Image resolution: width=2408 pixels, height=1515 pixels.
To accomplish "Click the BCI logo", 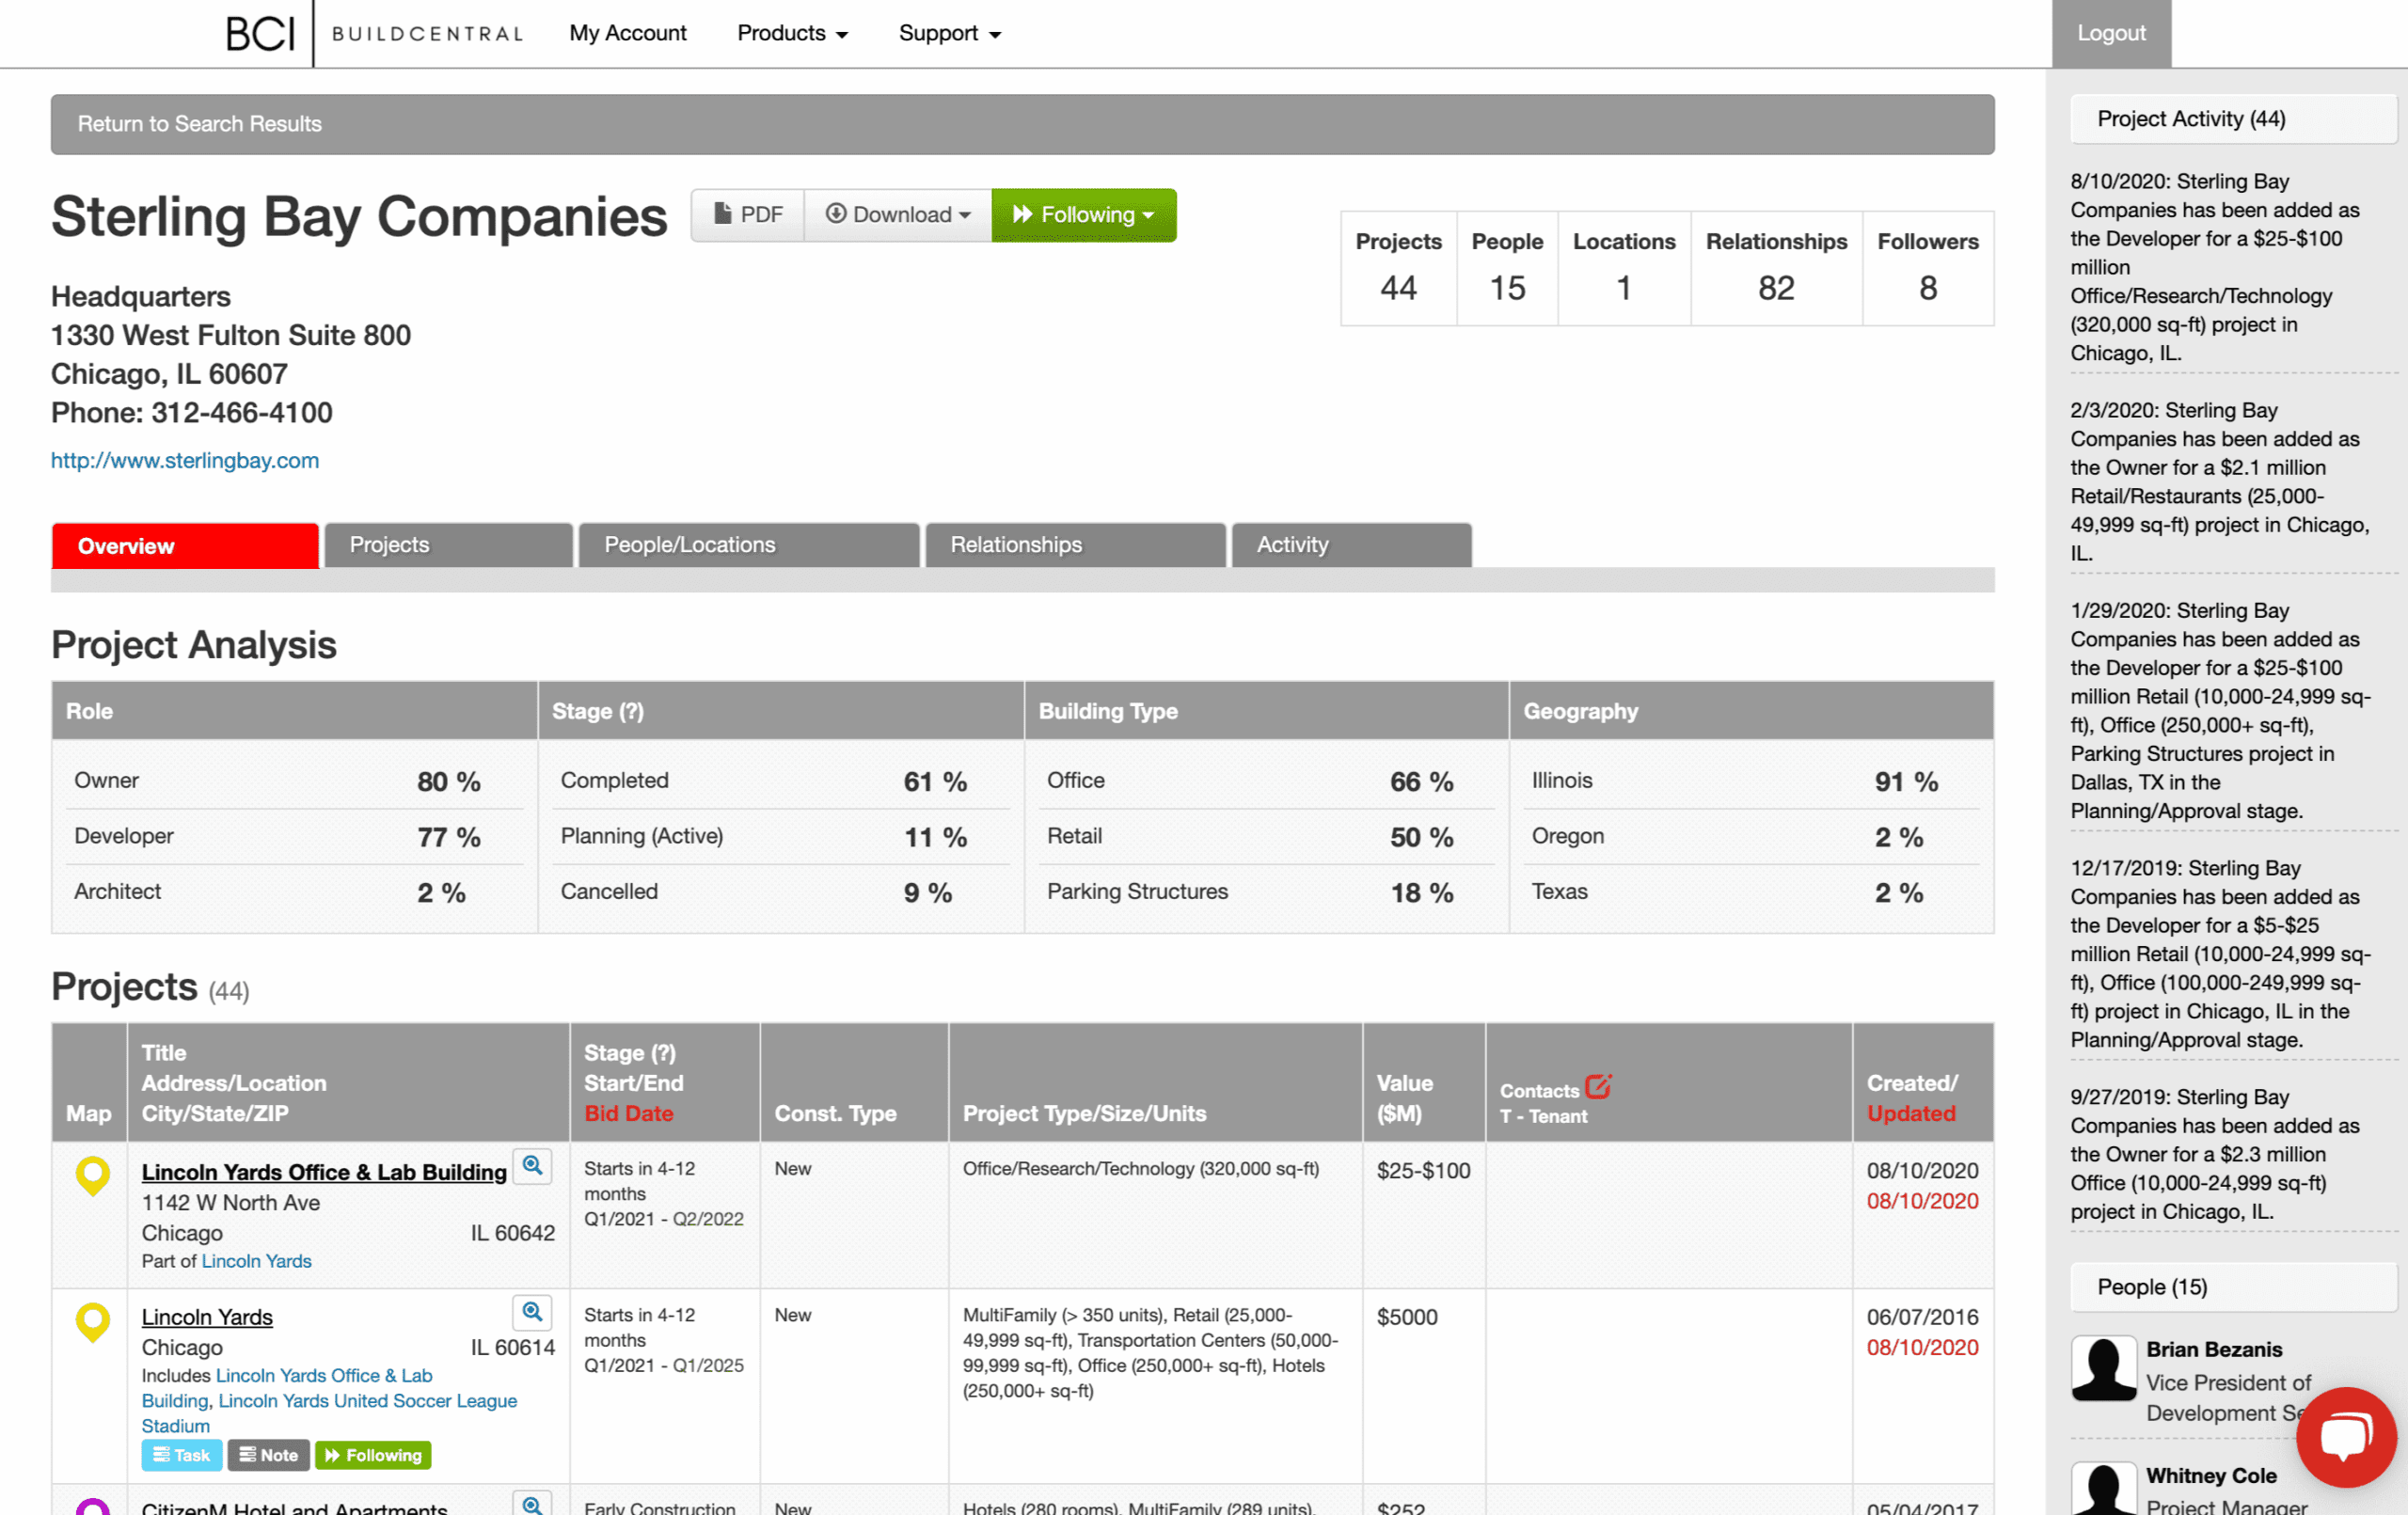I will click(260, 34).
